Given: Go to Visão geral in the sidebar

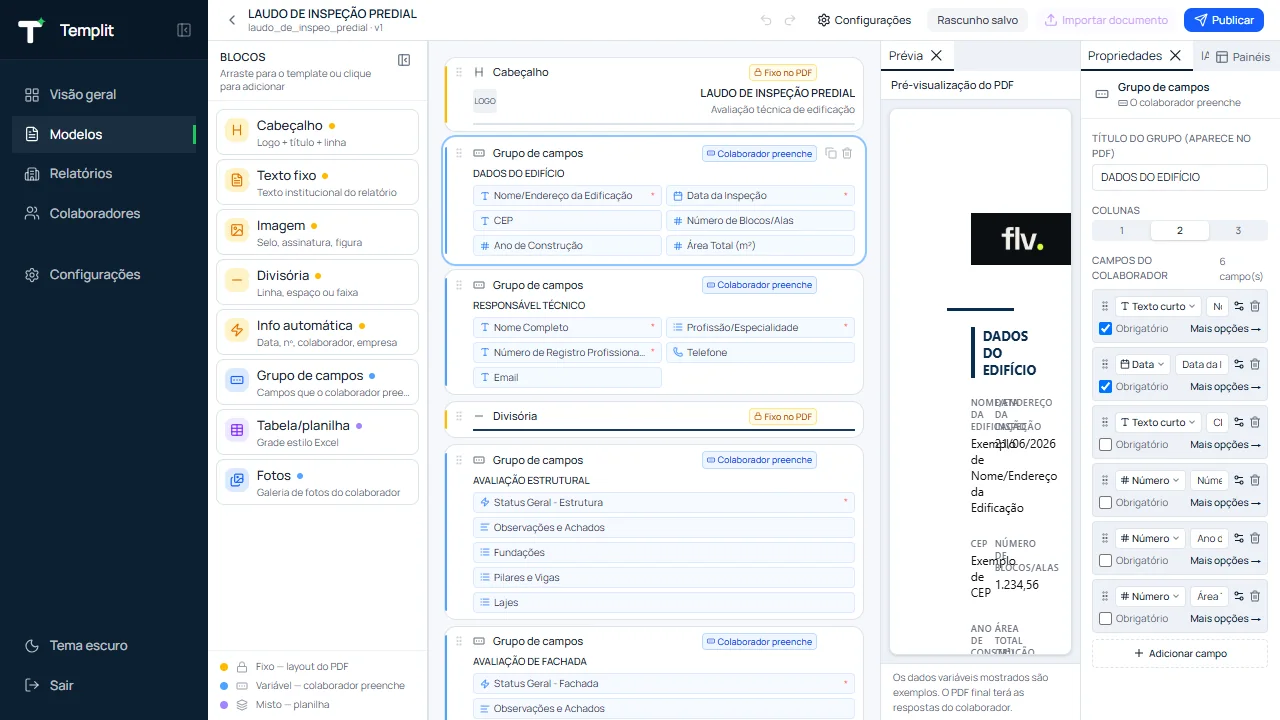Looking at the screenshot, I should (104, 95).
